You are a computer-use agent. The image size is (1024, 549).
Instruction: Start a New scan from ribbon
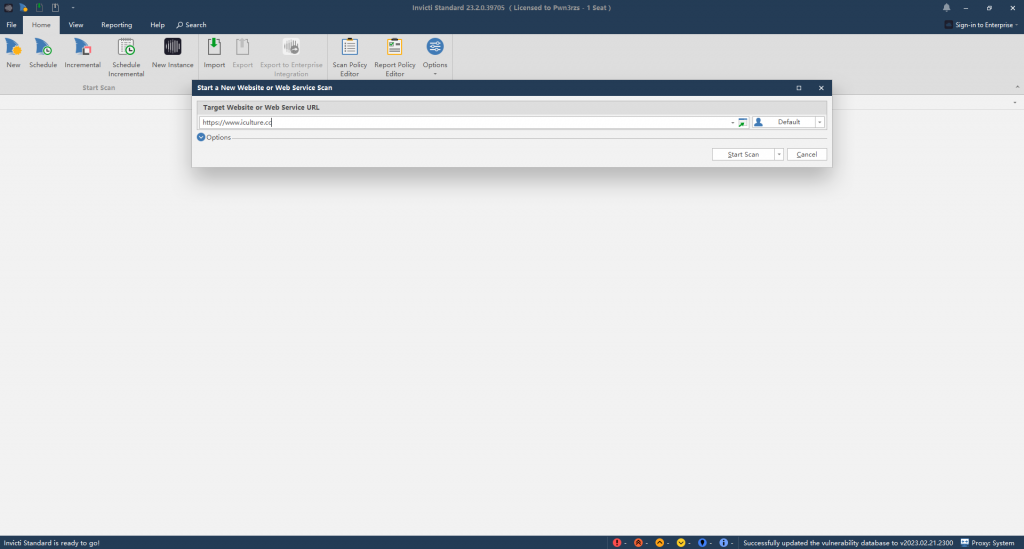(13, 54)
